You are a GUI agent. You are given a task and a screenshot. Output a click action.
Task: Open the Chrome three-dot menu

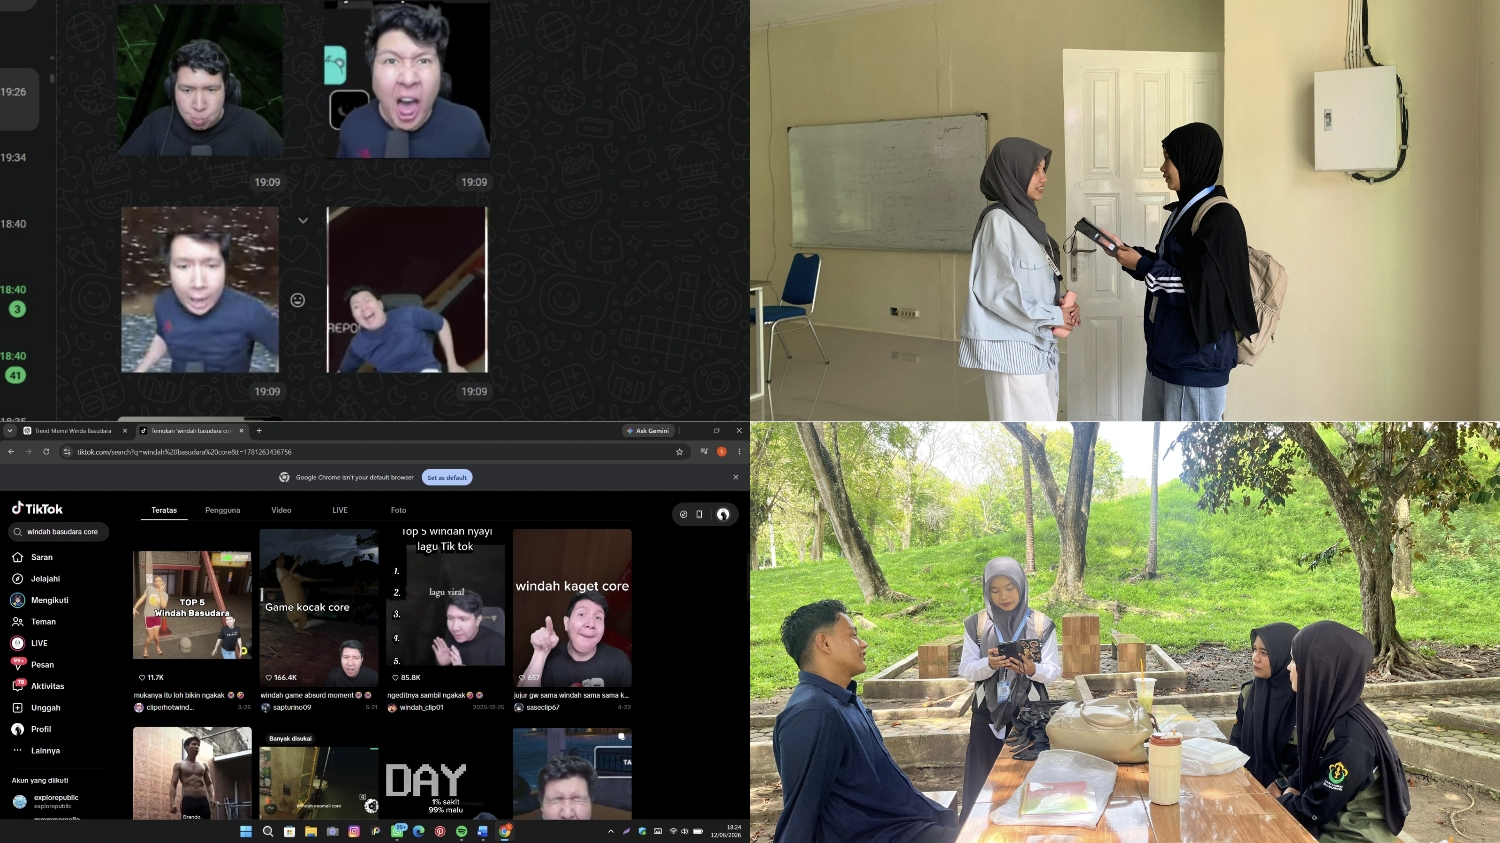point(739,452)
